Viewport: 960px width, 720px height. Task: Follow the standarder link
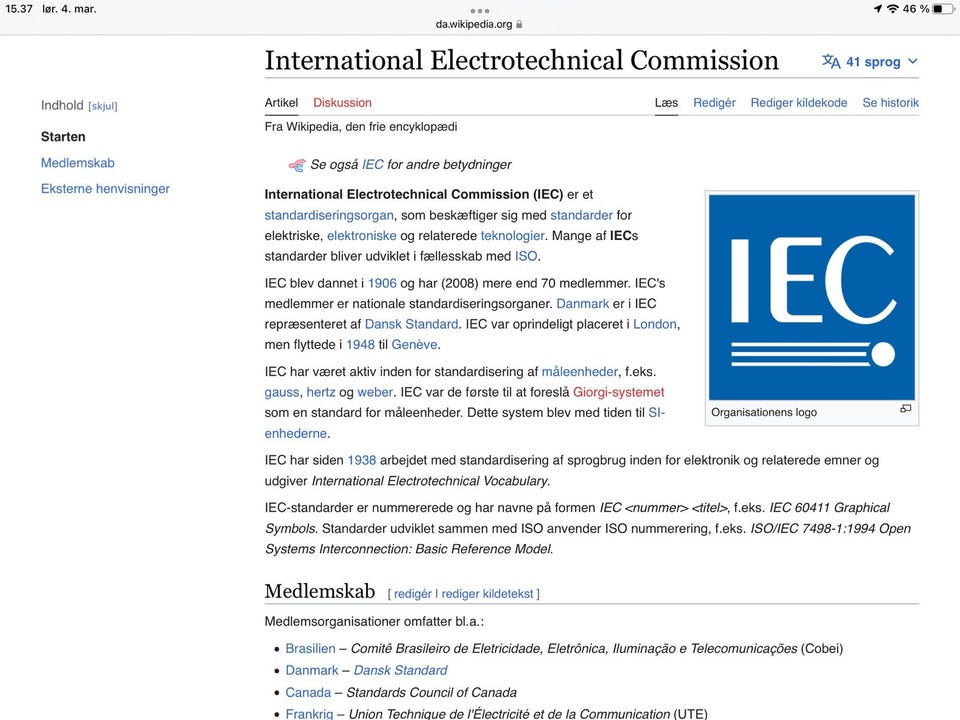point(581,216)
